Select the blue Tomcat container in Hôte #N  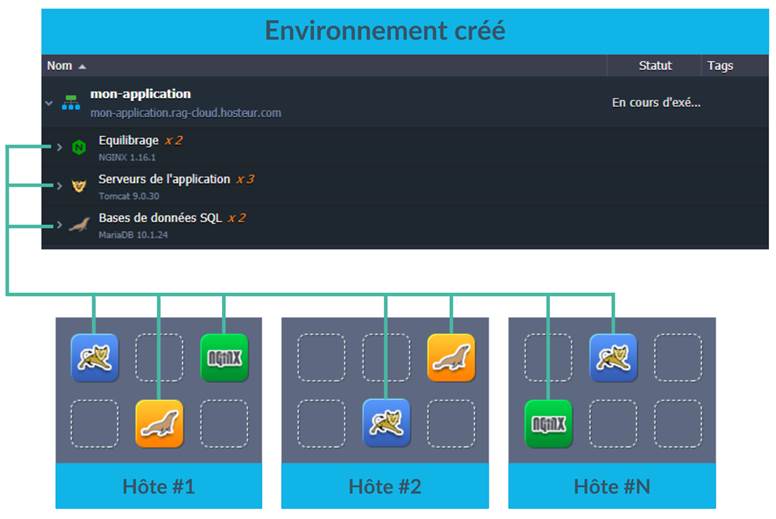[x=613, y=358]
